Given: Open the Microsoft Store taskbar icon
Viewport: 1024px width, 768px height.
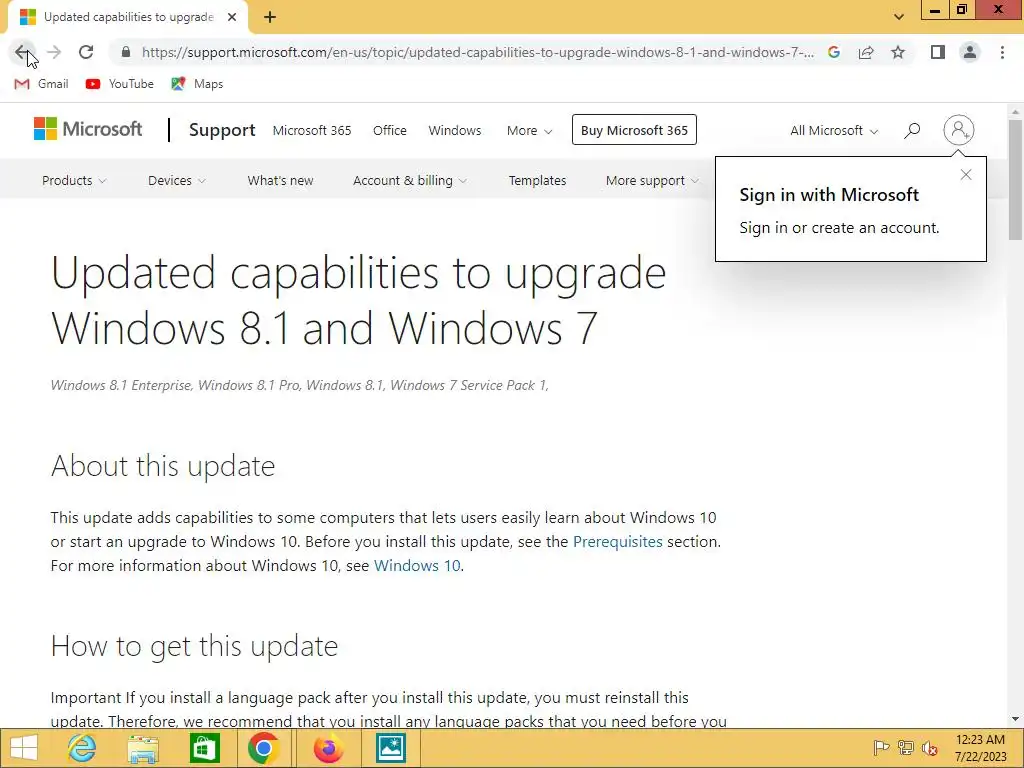Looking at the screenshot, I should (204, 748).
